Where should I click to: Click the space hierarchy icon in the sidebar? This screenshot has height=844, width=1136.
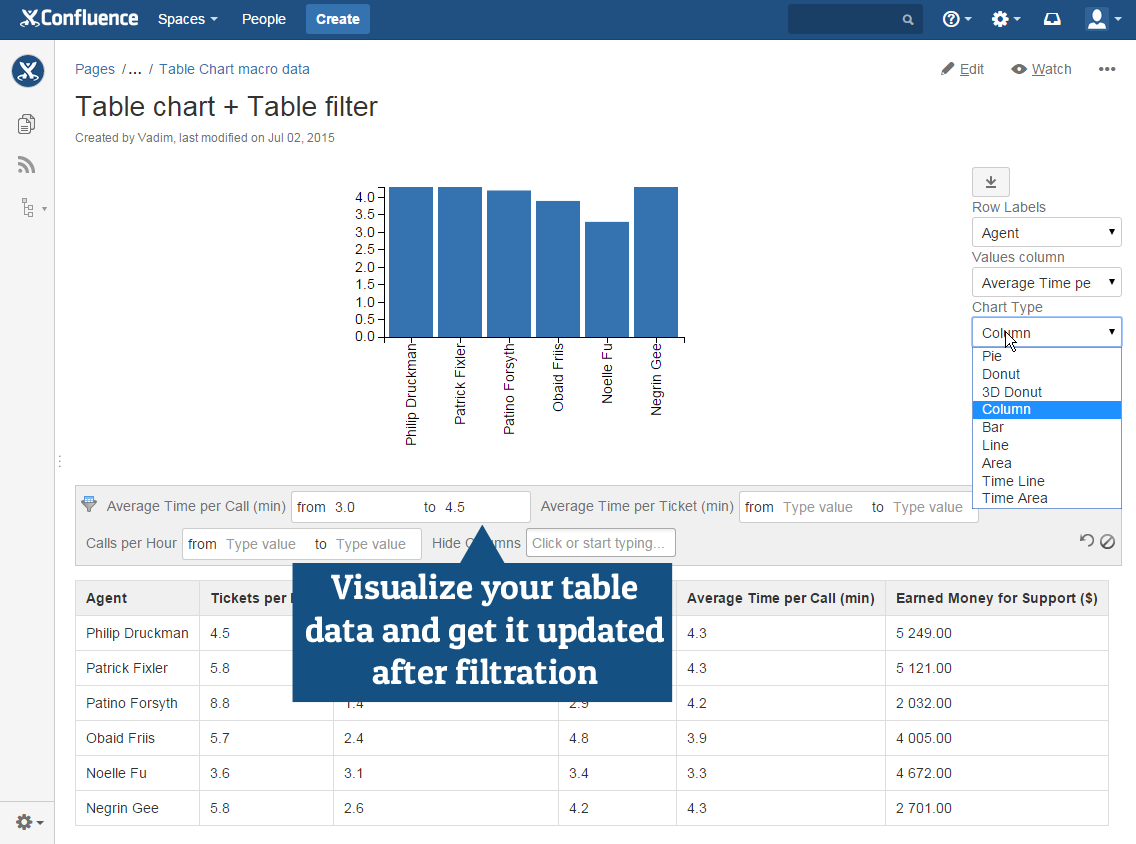[x=25, y=207]
